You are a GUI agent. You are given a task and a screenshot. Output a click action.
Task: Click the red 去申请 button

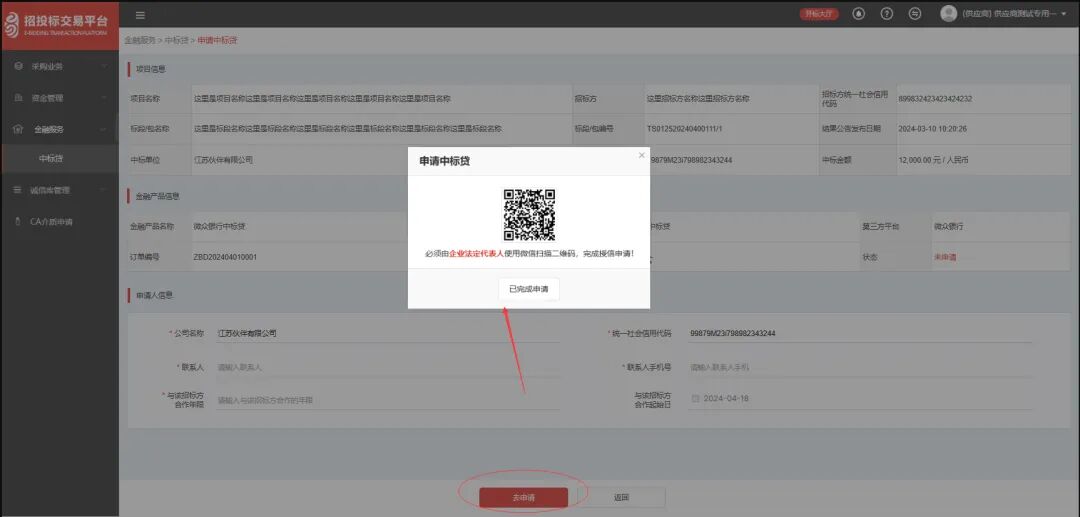523,498
